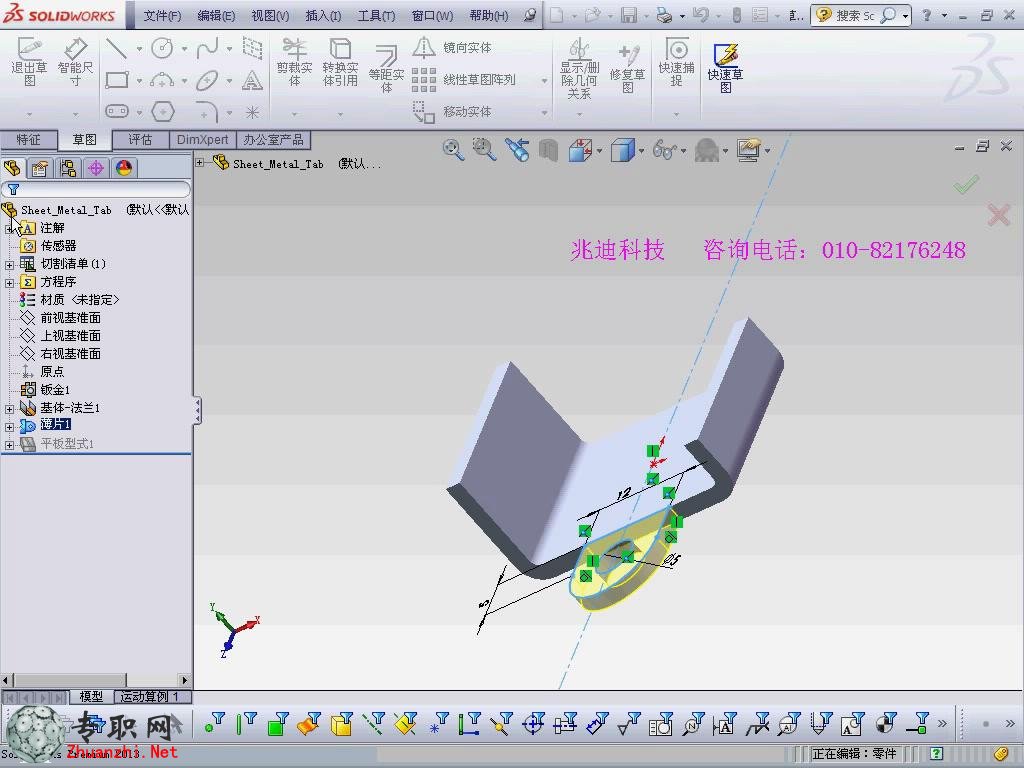This screenshot has height=768, width=1024.
Task: Select the Polygon sketch tool
Action: coord(163,112)
